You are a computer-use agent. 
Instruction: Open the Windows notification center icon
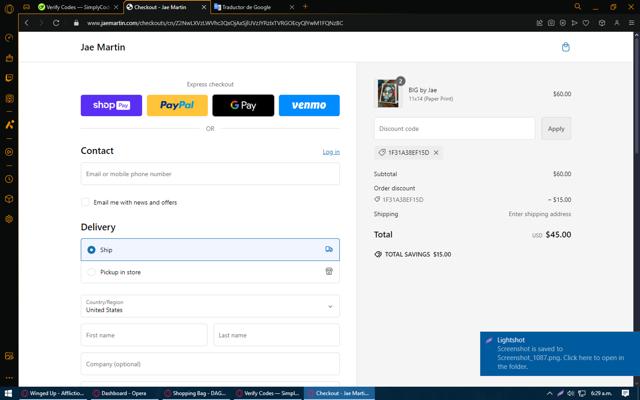pyautogui.click(x=625, y=393)
